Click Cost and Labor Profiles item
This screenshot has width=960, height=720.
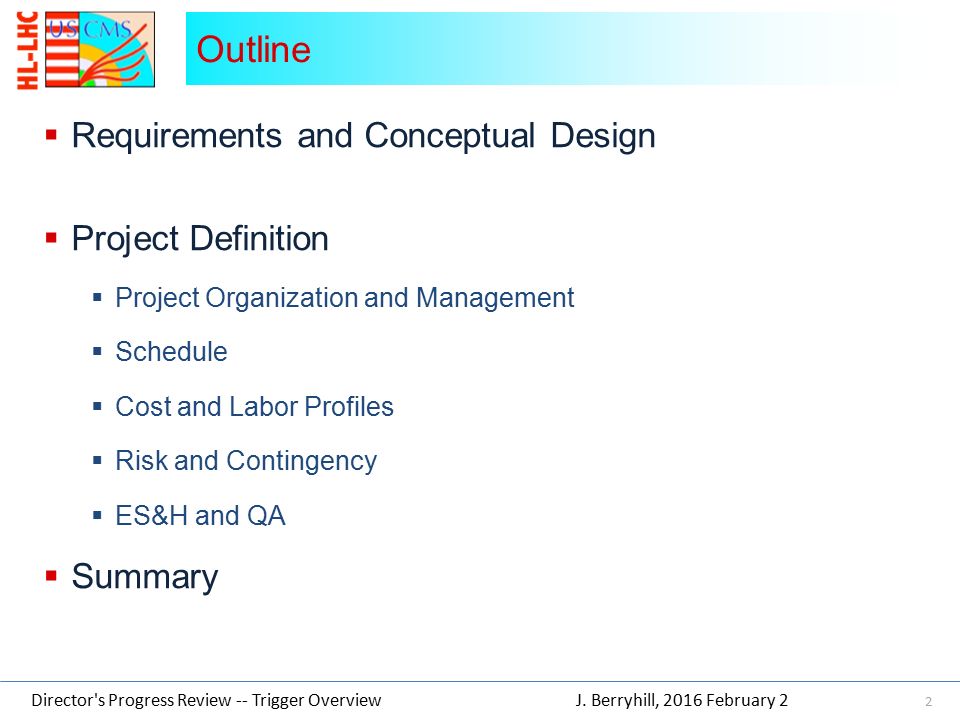254,407
